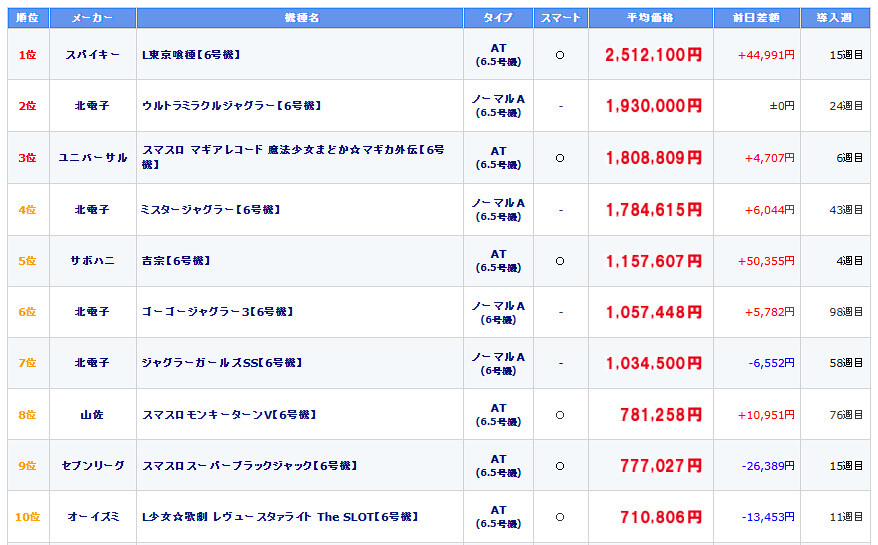Screen dimensions: 878x545
Task: Click the difference -6,552円
Action: point(771,363)
